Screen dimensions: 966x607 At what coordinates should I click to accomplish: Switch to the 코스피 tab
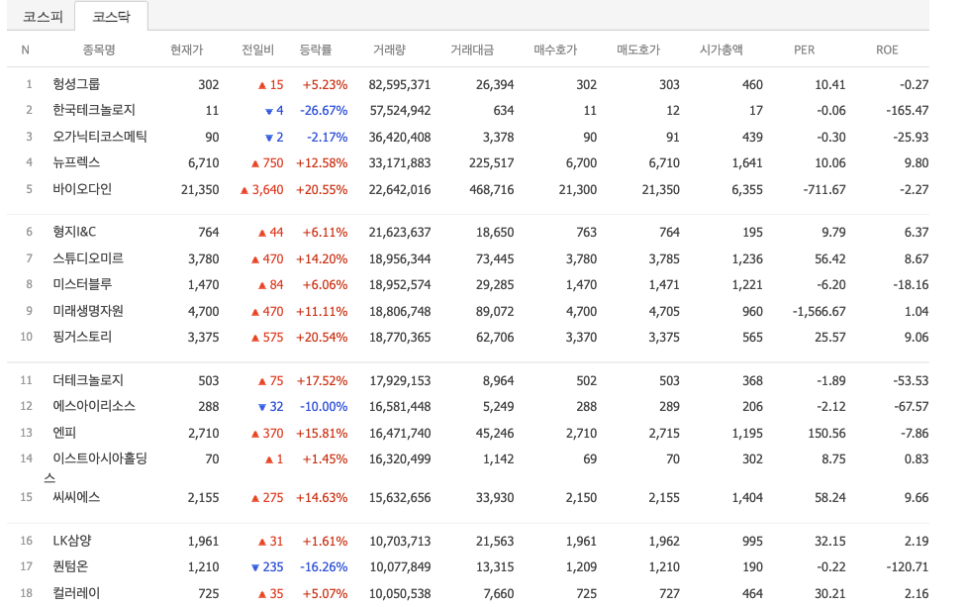click(x=43, y=17)
